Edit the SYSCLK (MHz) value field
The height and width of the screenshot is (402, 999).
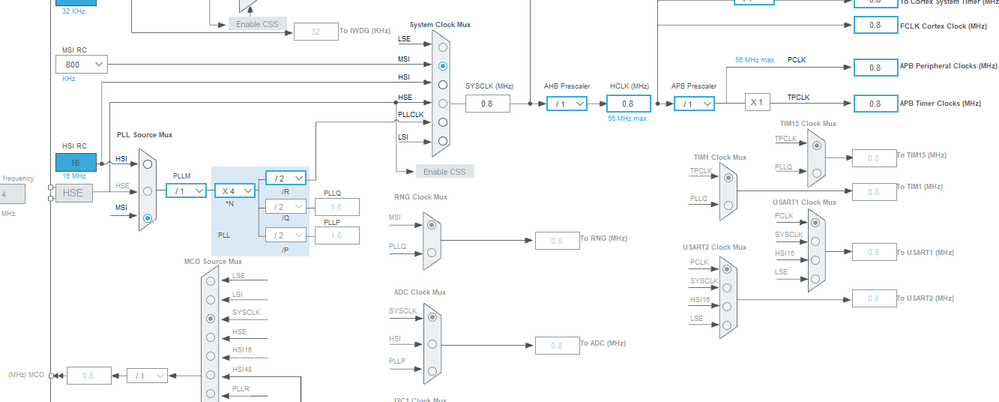point(487,103)
